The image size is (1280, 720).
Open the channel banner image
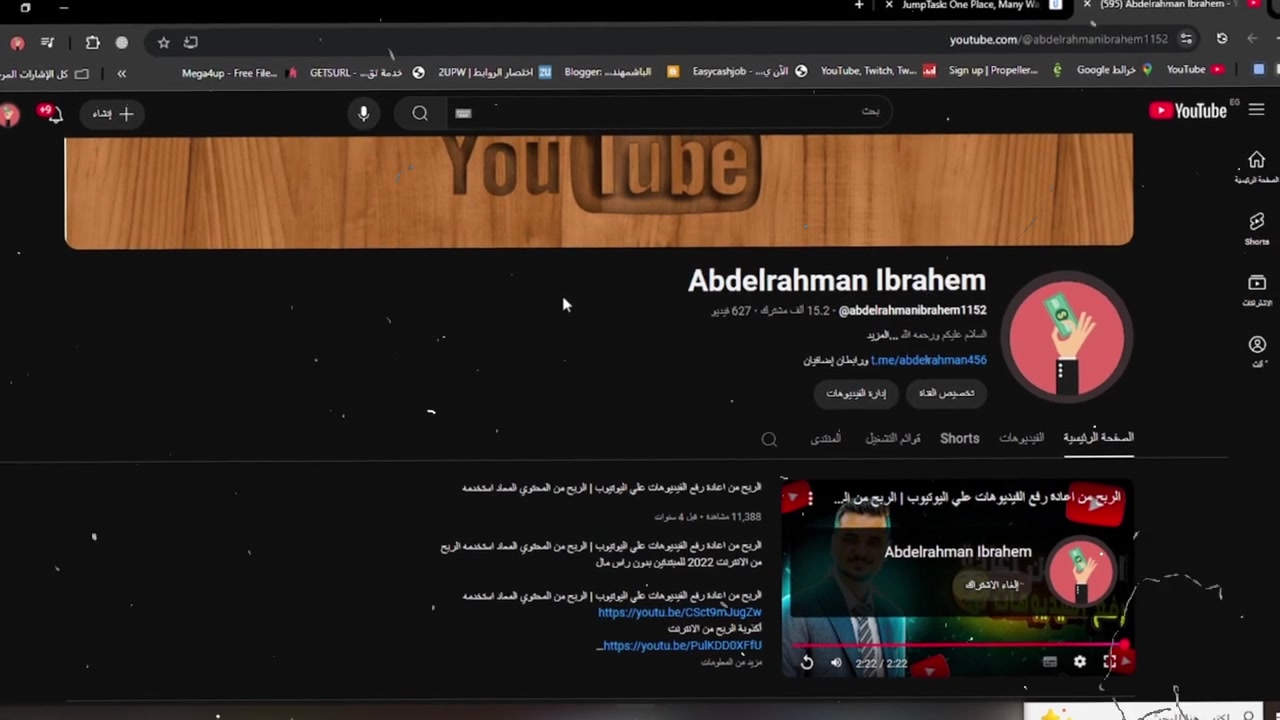click(599, 190)
